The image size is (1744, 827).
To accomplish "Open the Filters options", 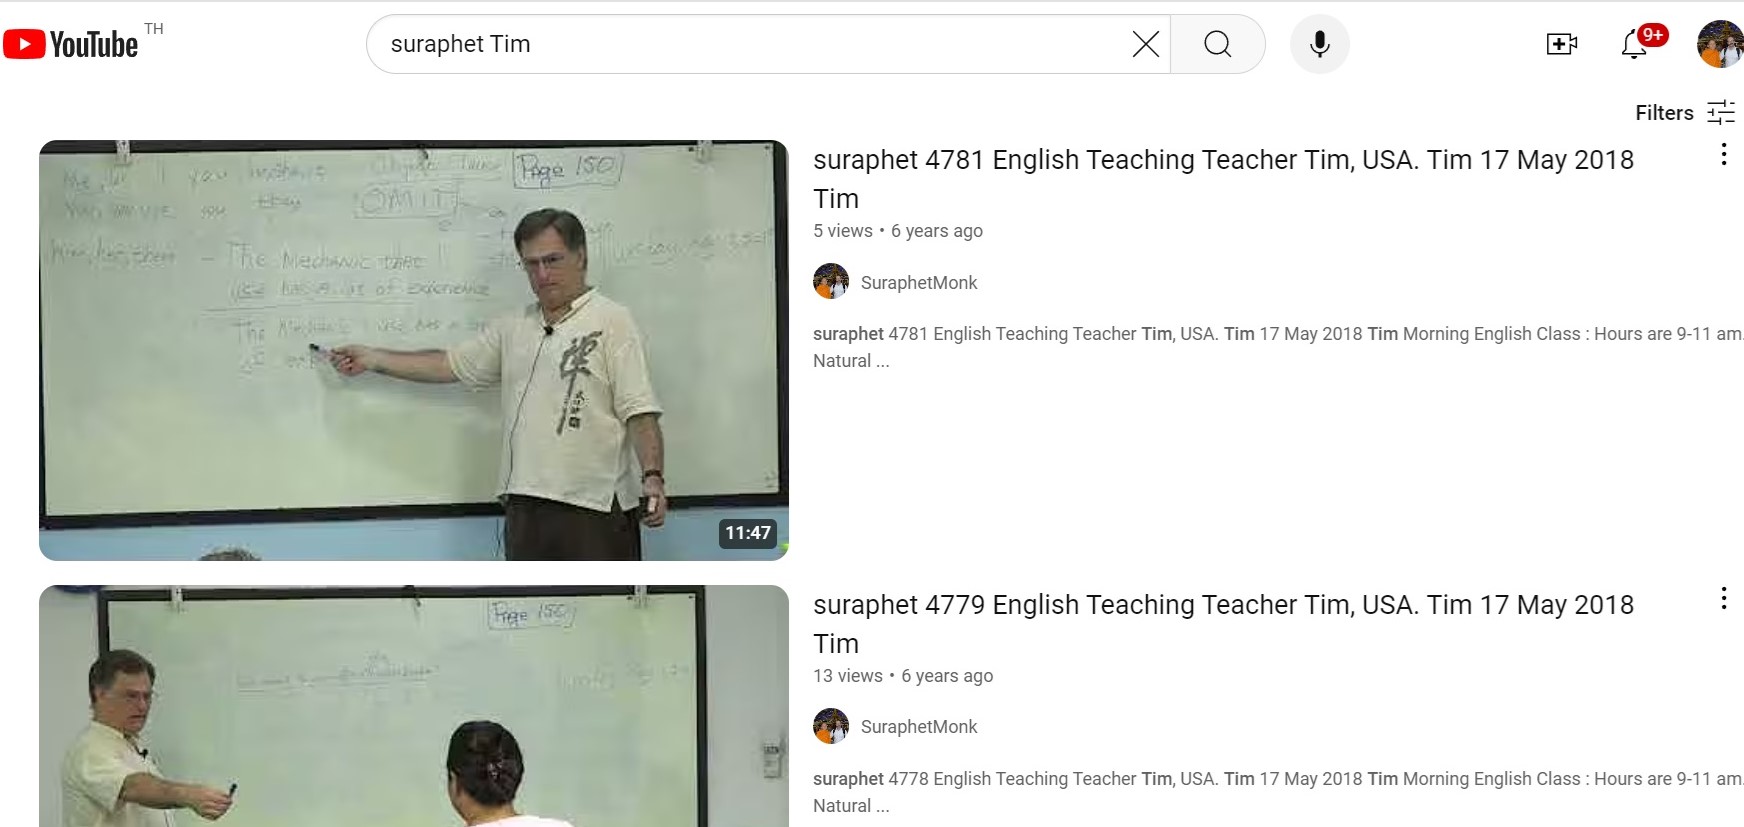I will click(1685, 113).
